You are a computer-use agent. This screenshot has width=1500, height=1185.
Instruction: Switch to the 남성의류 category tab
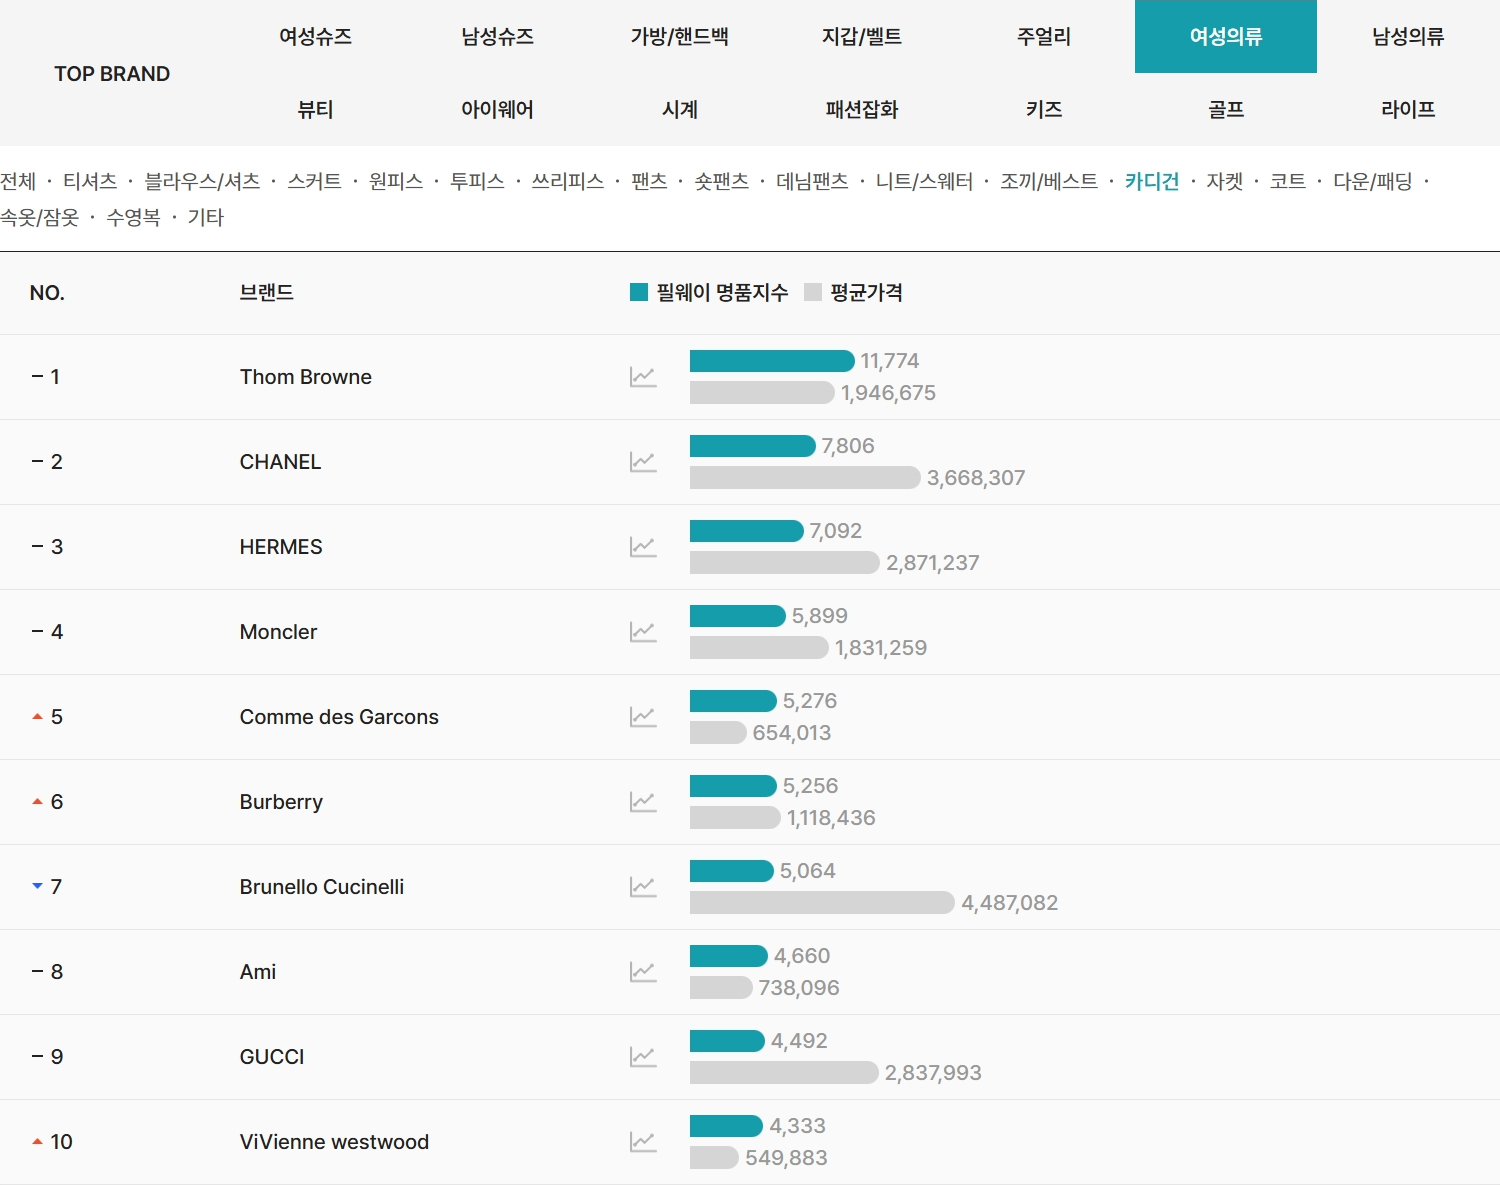1408,37
